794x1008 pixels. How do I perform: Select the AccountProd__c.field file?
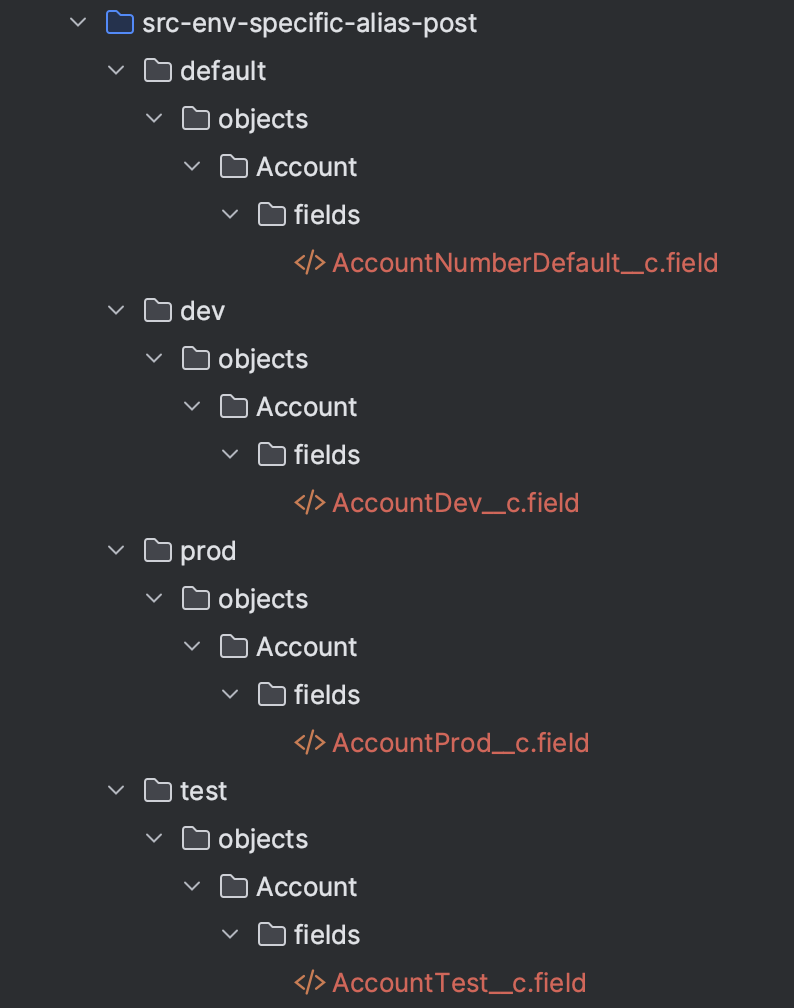click(x=460, y=743)
